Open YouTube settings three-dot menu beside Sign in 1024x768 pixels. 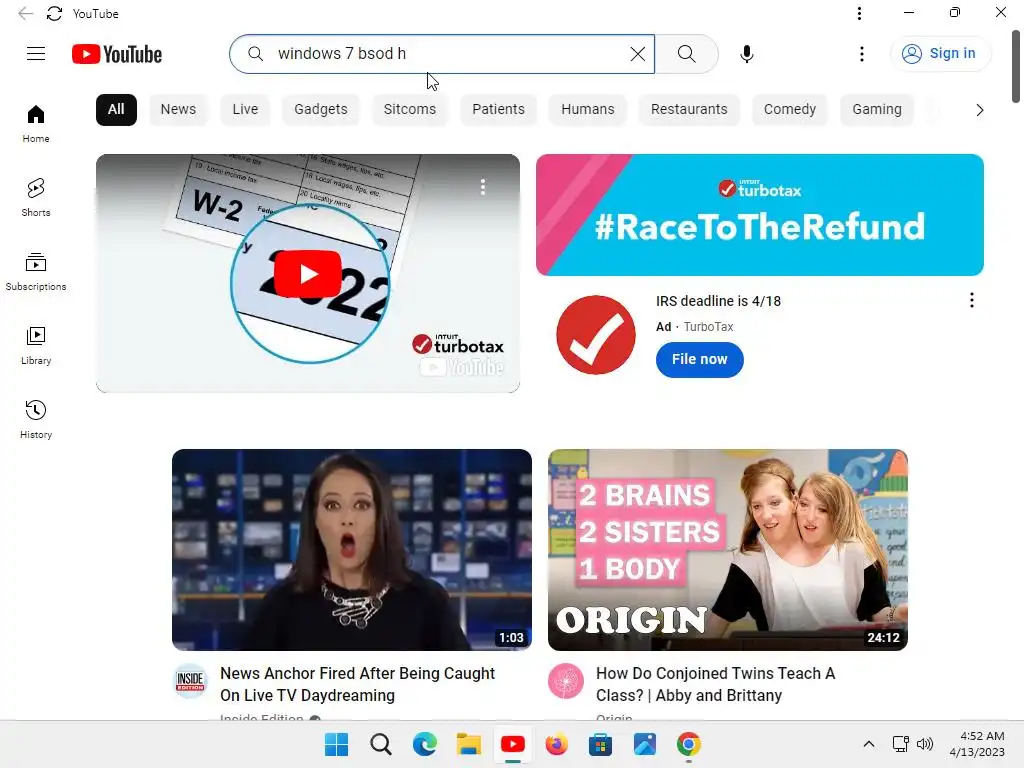[861, 54]
